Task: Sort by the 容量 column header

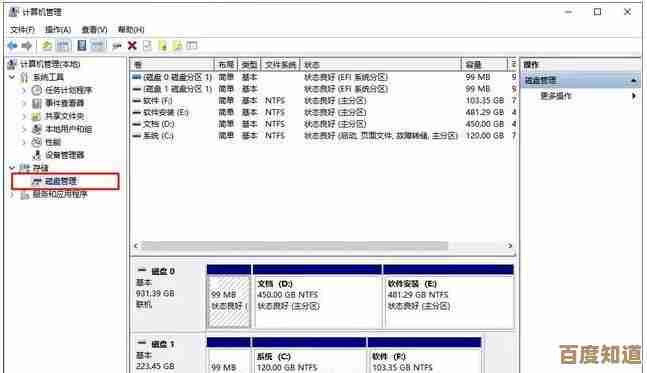Action: click(484, 65)
